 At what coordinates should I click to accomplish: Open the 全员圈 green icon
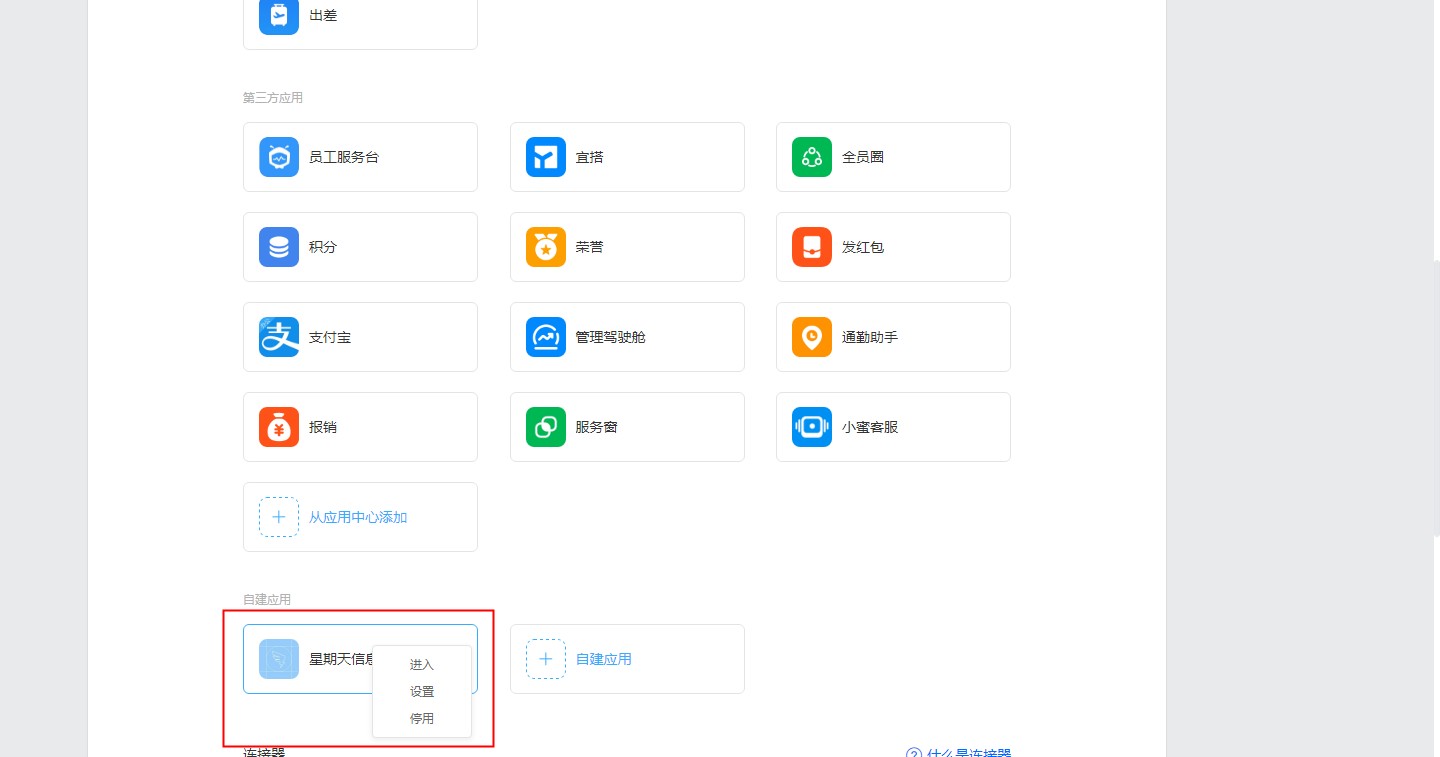(x=811, y=157)
